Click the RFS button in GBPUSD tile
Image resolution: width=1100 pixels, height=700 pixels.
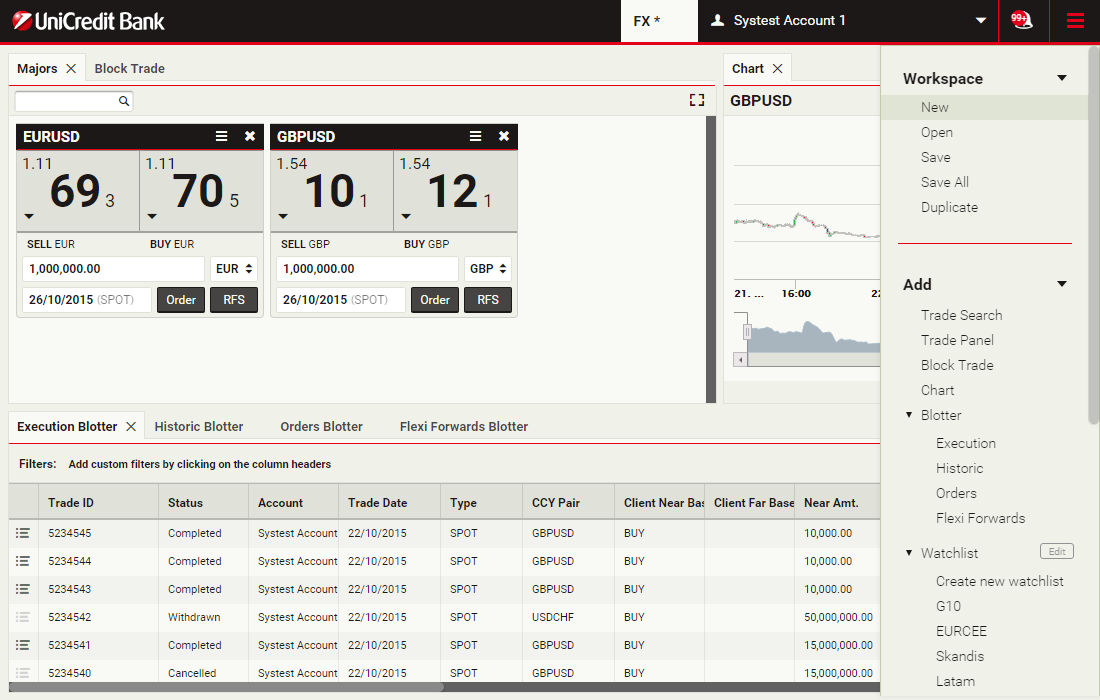(488, 300)
